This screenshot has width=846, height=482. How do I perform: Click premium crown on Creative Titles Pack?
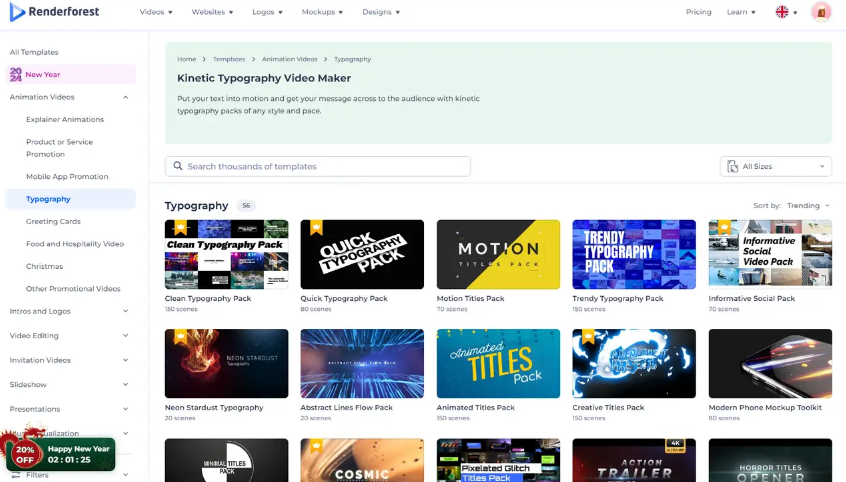click(x=588, y=337)
